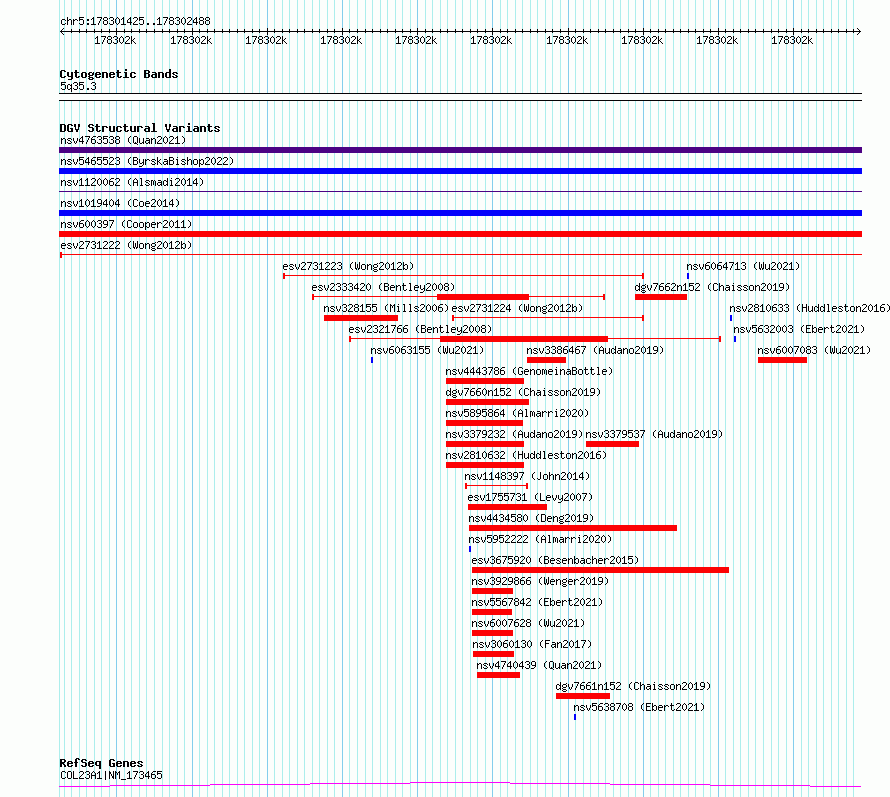Screen dimensions: 890x797
Task: Open the esv2731224 (Wong2012b) variant
Action: (518, 308)
